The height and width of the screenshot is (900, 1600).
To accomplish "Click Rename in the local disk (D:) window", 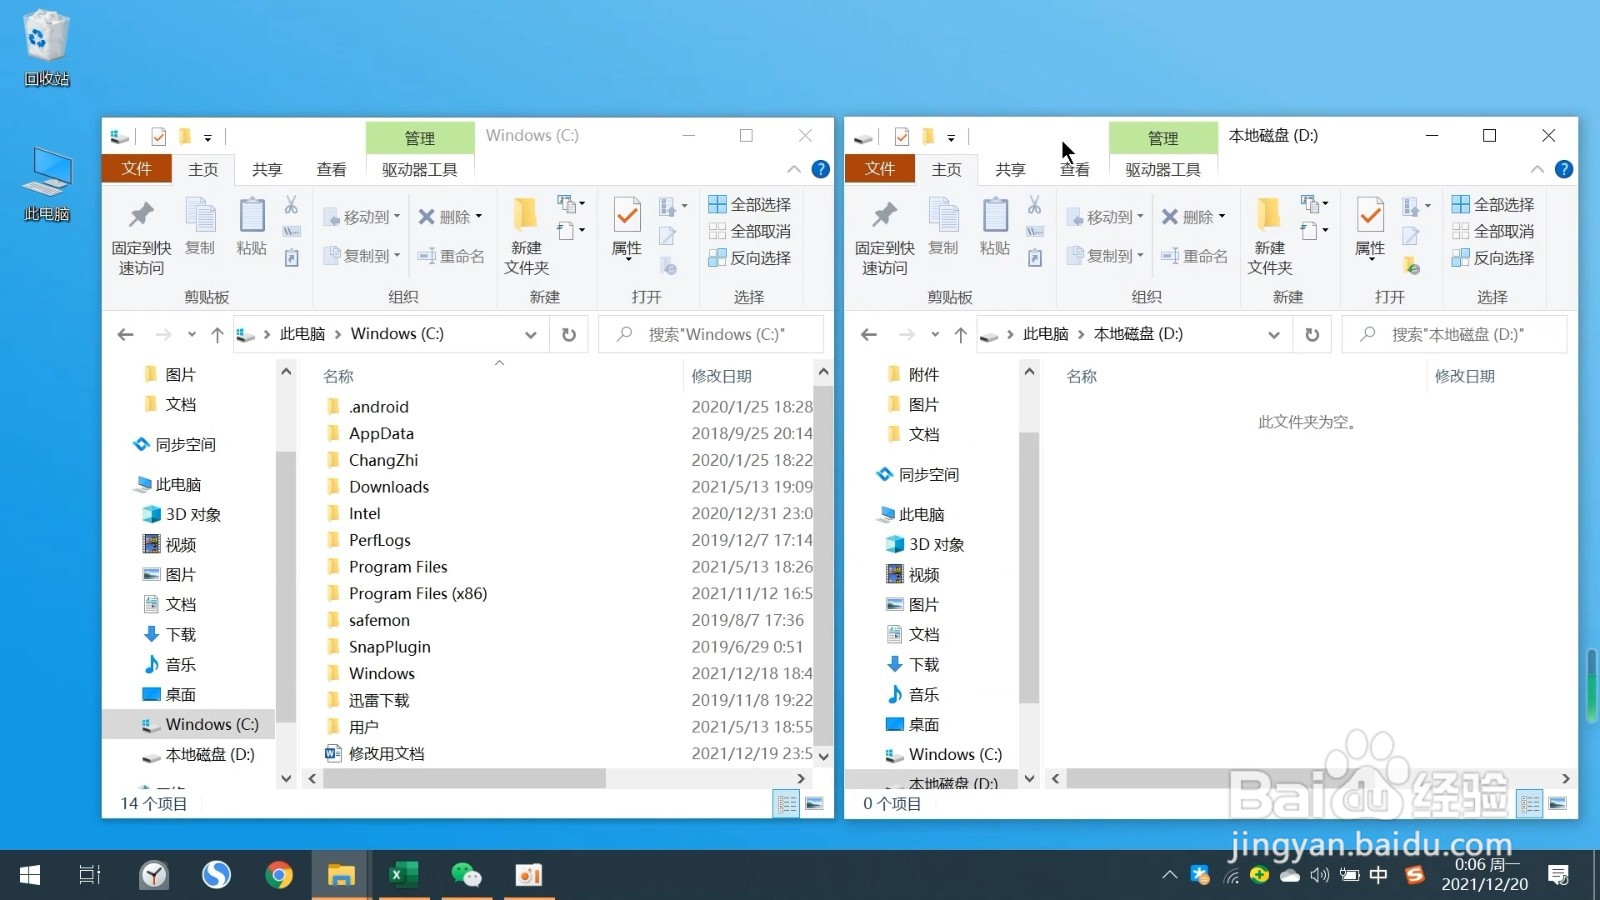I will click(x=1194, y=256).
